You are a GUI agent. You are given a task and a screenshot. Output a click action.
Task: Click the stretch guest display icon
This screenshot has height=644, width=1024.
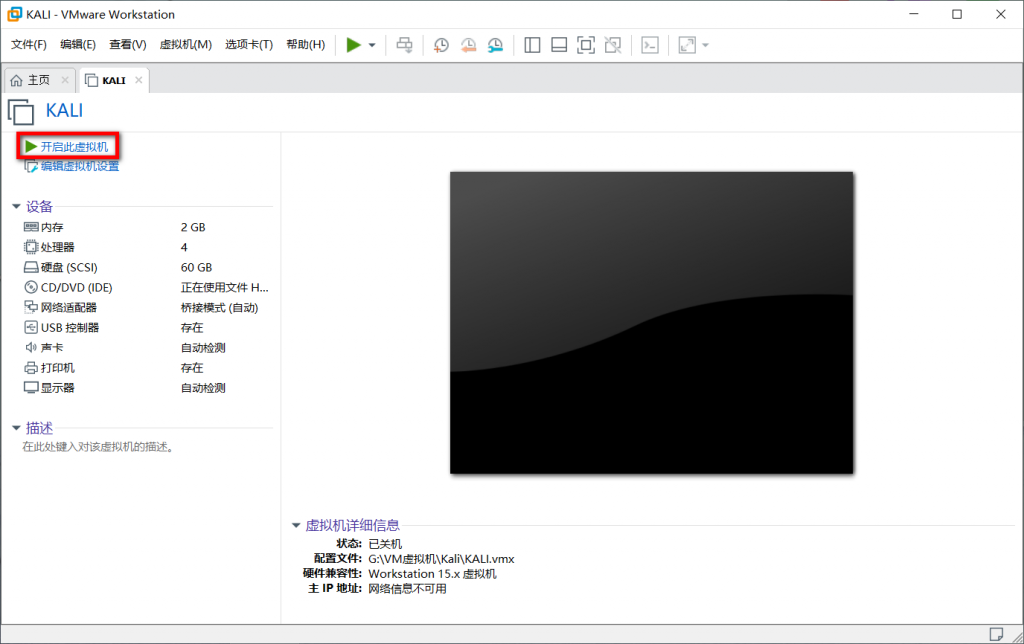pyautogui.click(x=687, y=44)
